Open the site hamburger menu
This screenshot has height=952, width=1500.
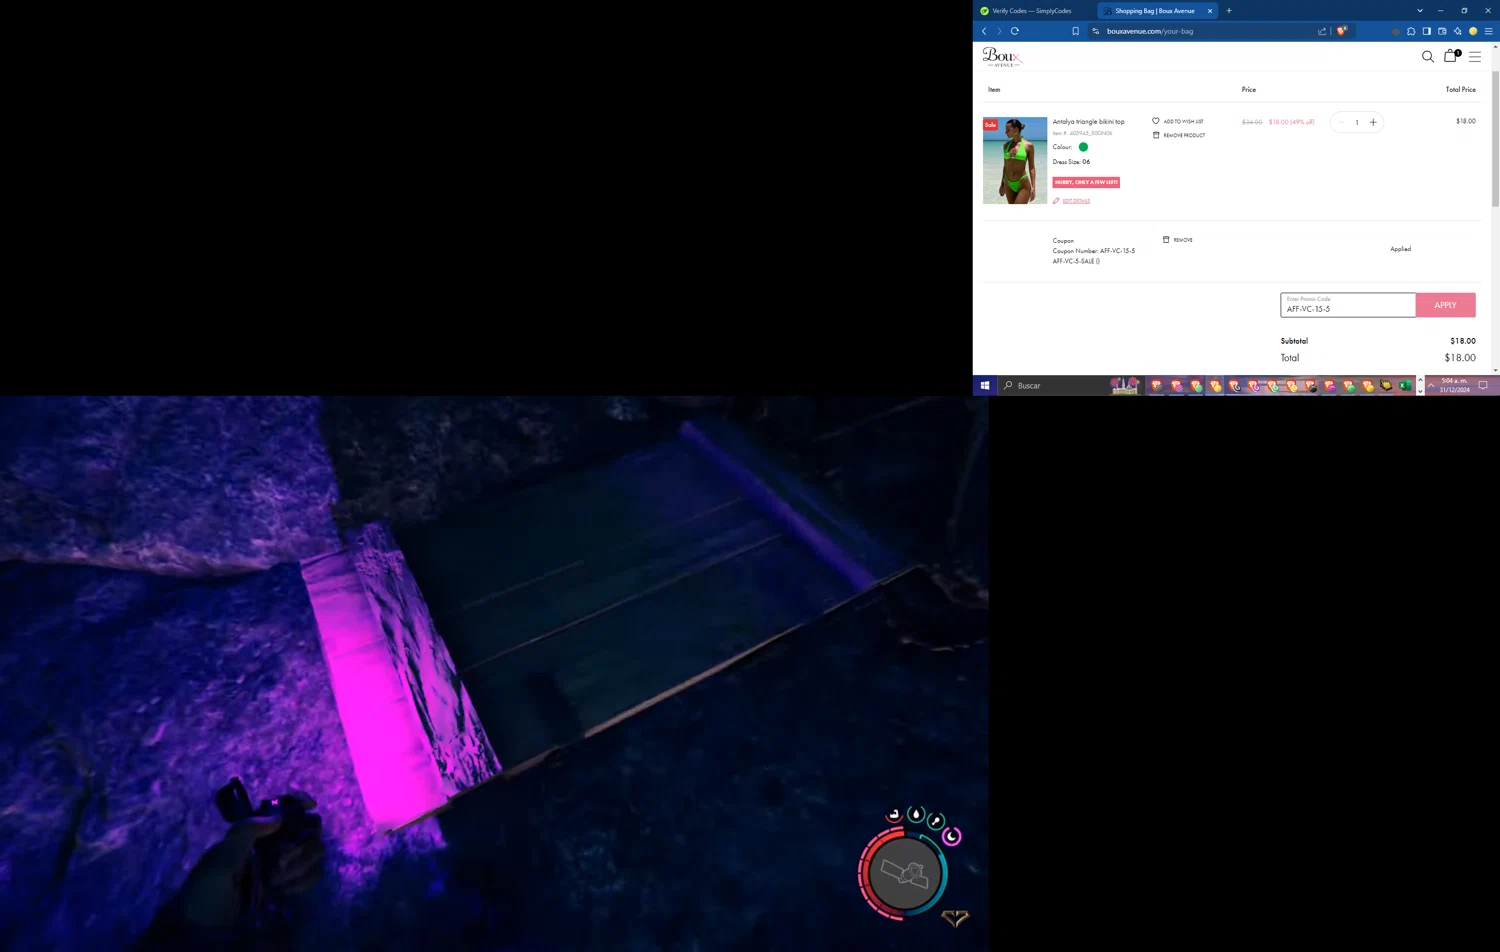[1475, 57]
